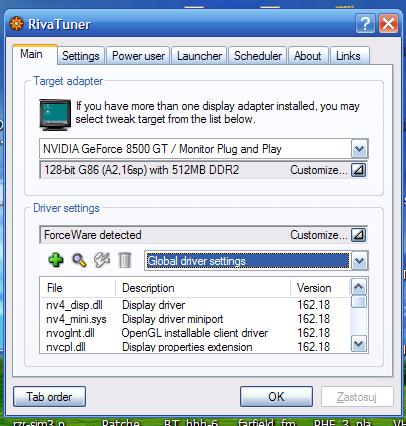Expand the NVIDIA GeForce 8500 GT adapter dropdown
Screen dimensions: 406x426
coord(359,149)
